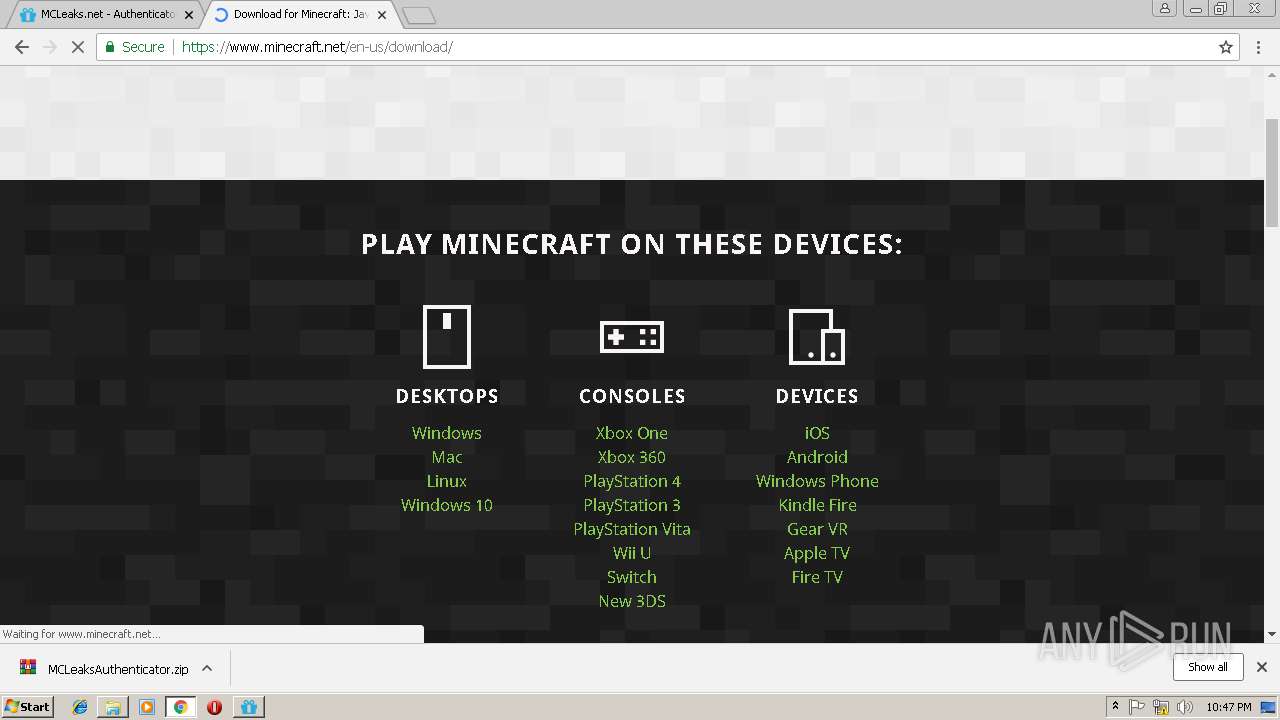Click the Mac download link

(447, 457)
